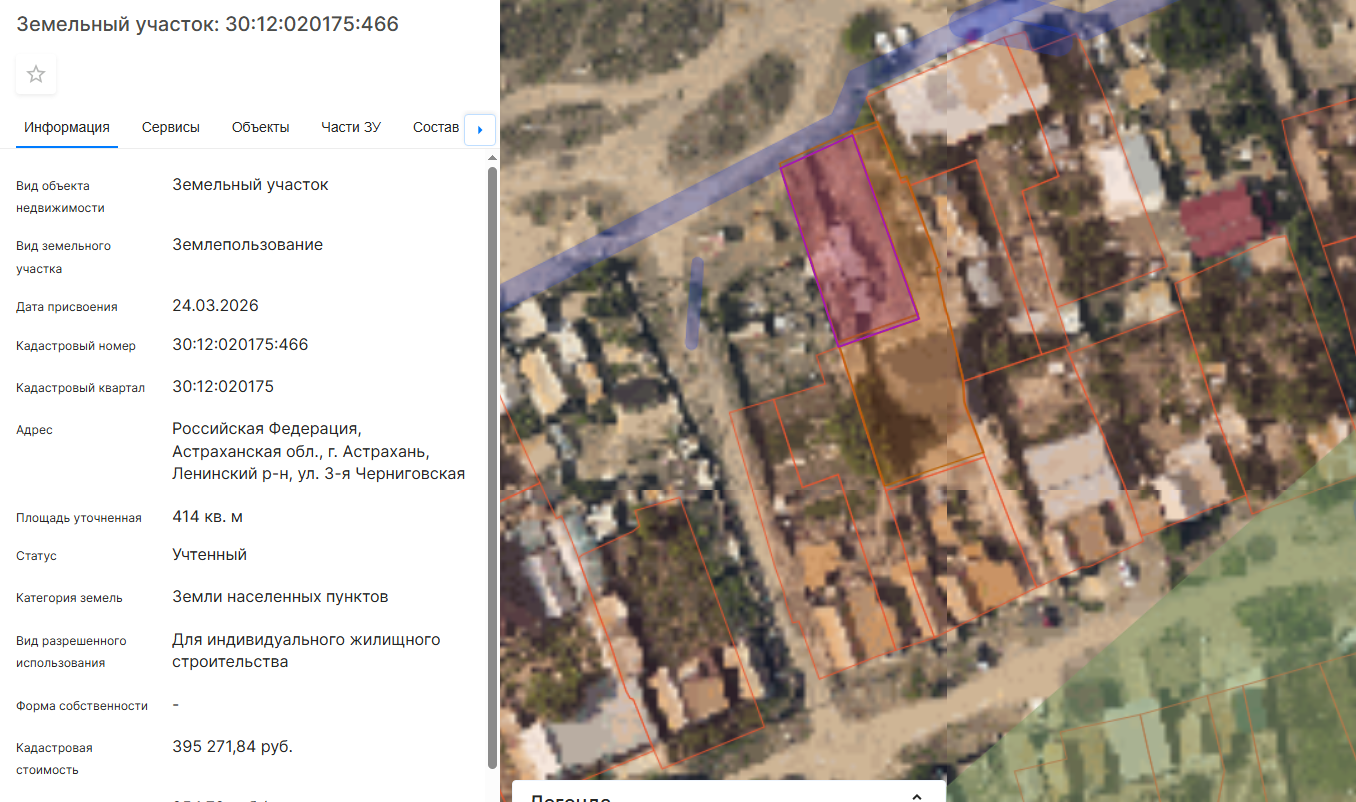Click cadastral number value 30:12:020175:466
Screen dimensions: 1356x802
point(240,345)
